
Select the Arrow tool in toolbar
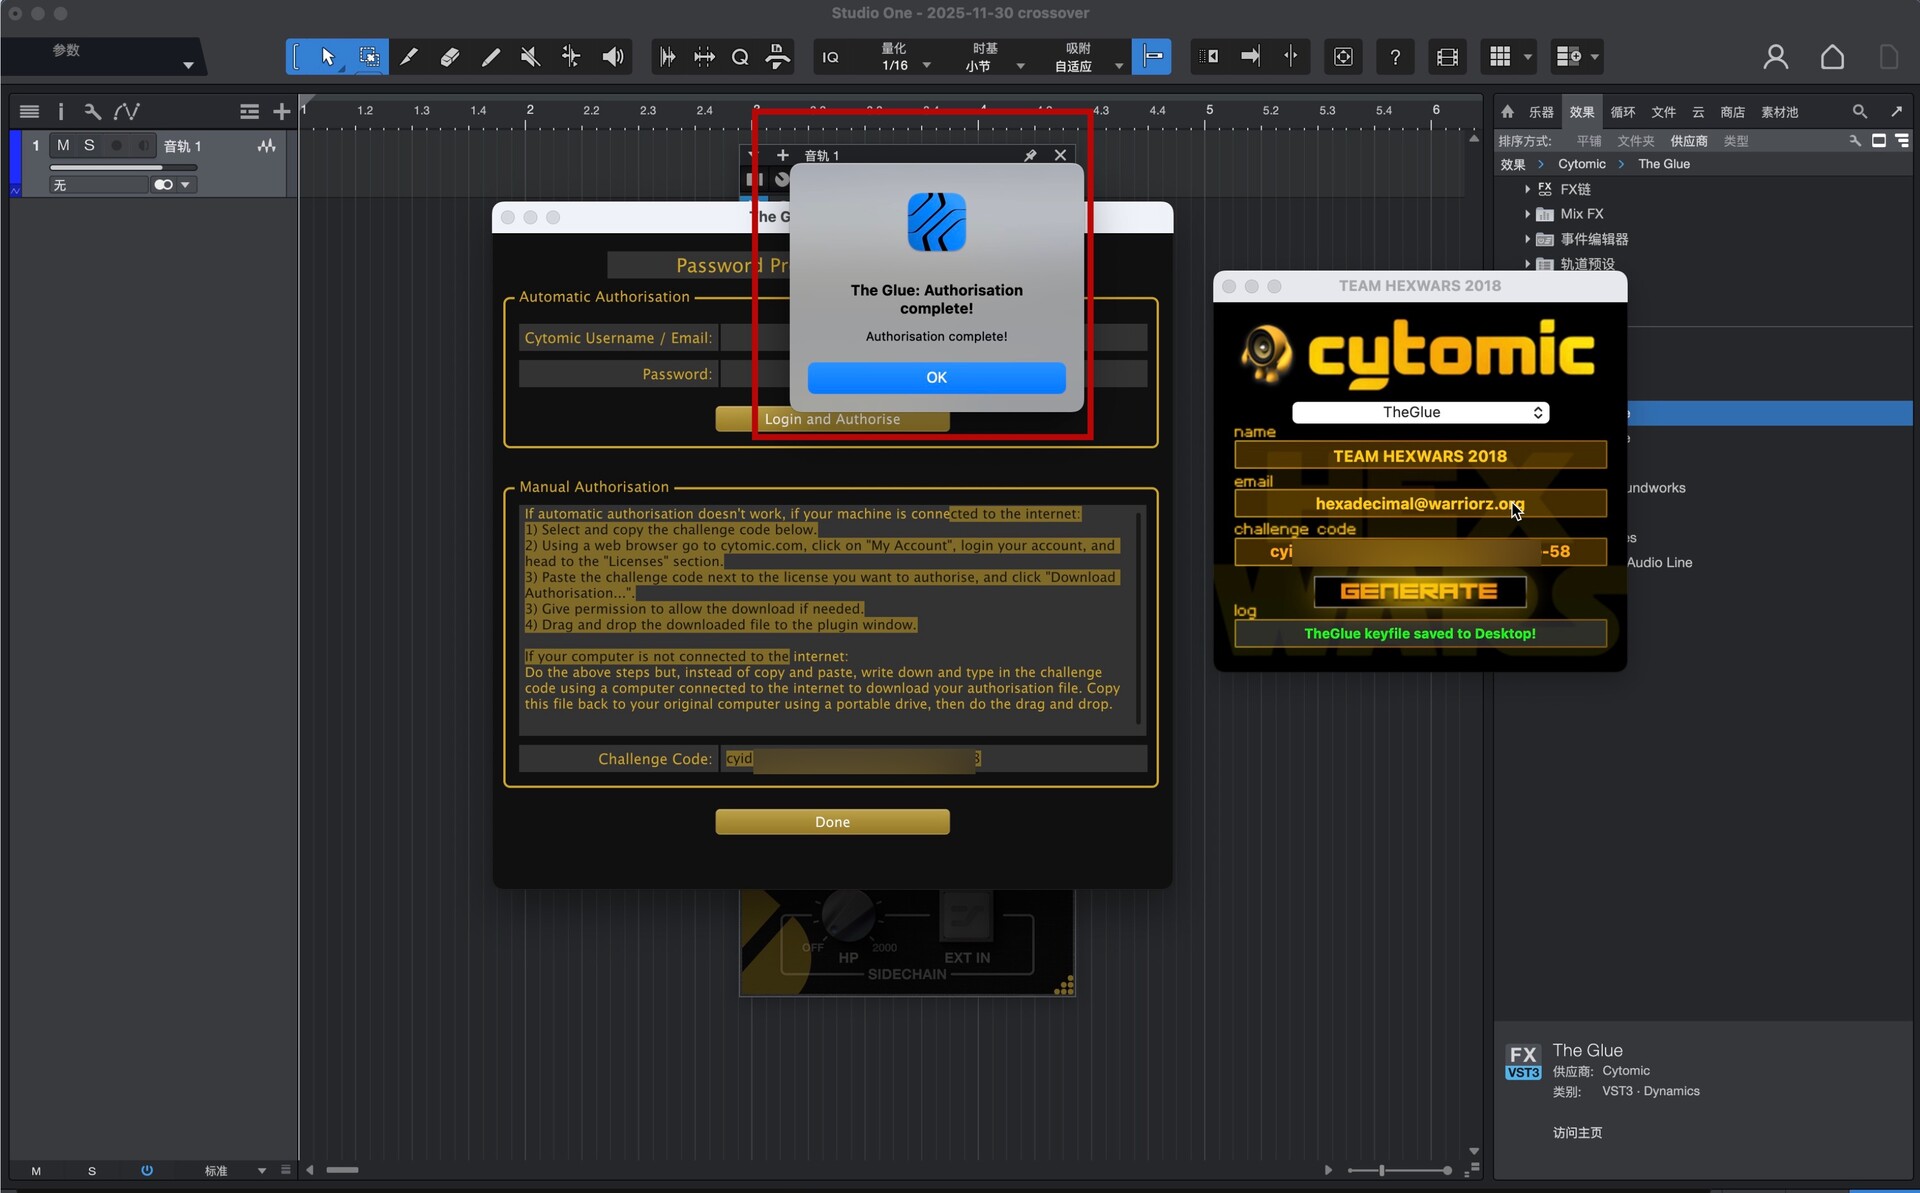(x=328, y=57)
